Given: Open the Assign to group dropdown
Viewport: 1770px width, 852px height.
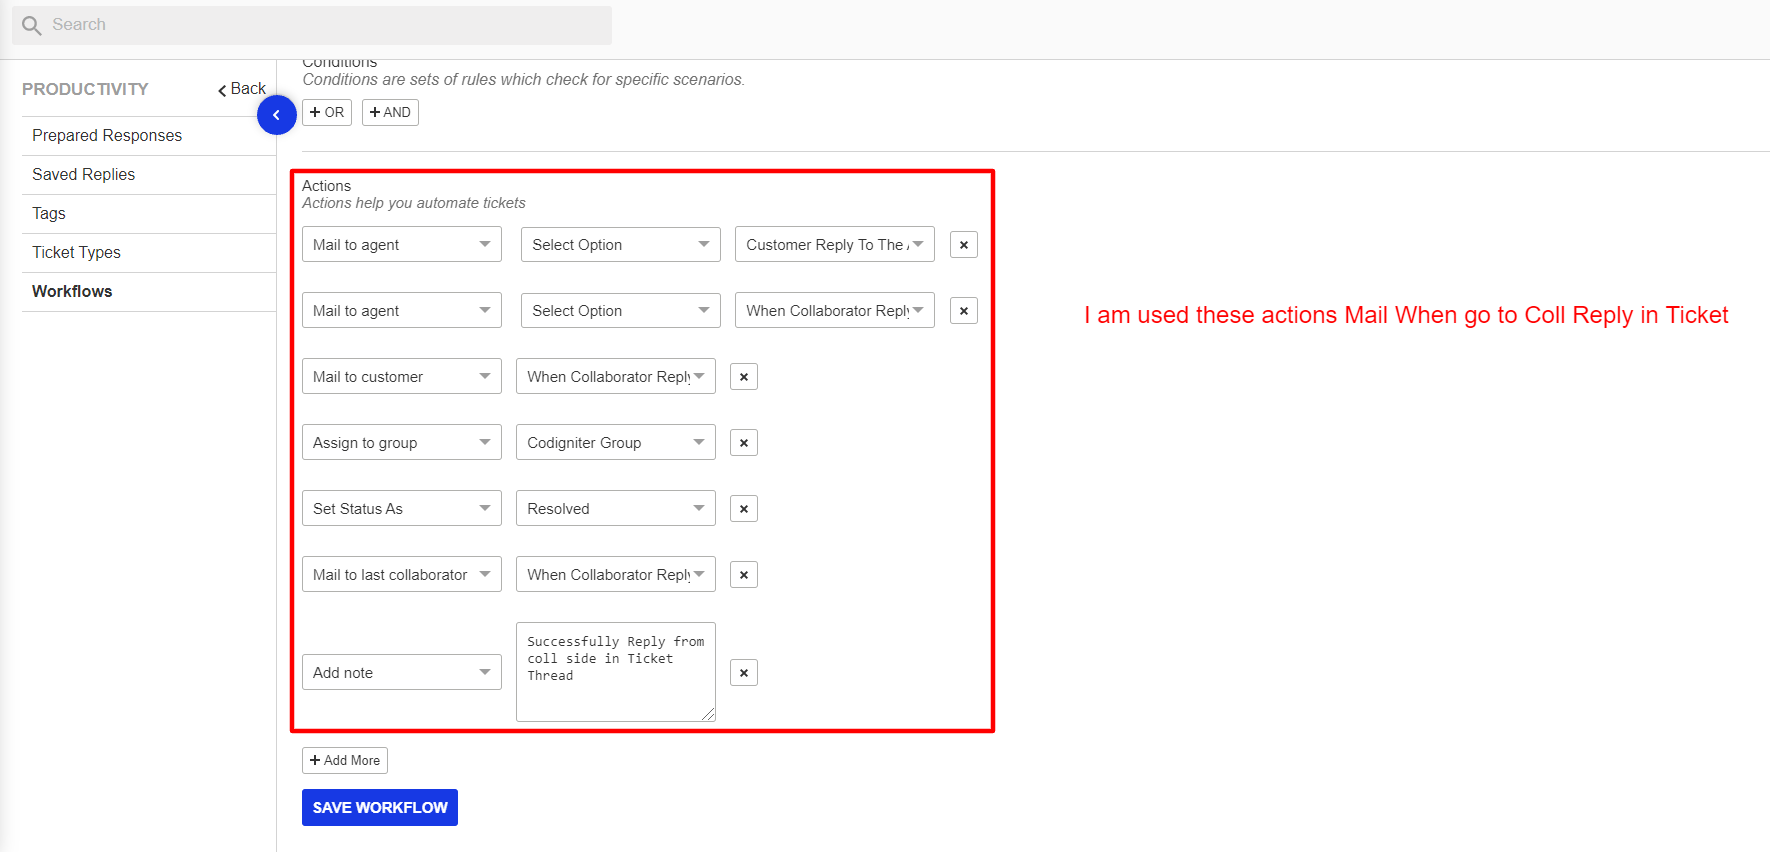Looking at the screenshot, I should pyautogui.click(x=401, y=443).
